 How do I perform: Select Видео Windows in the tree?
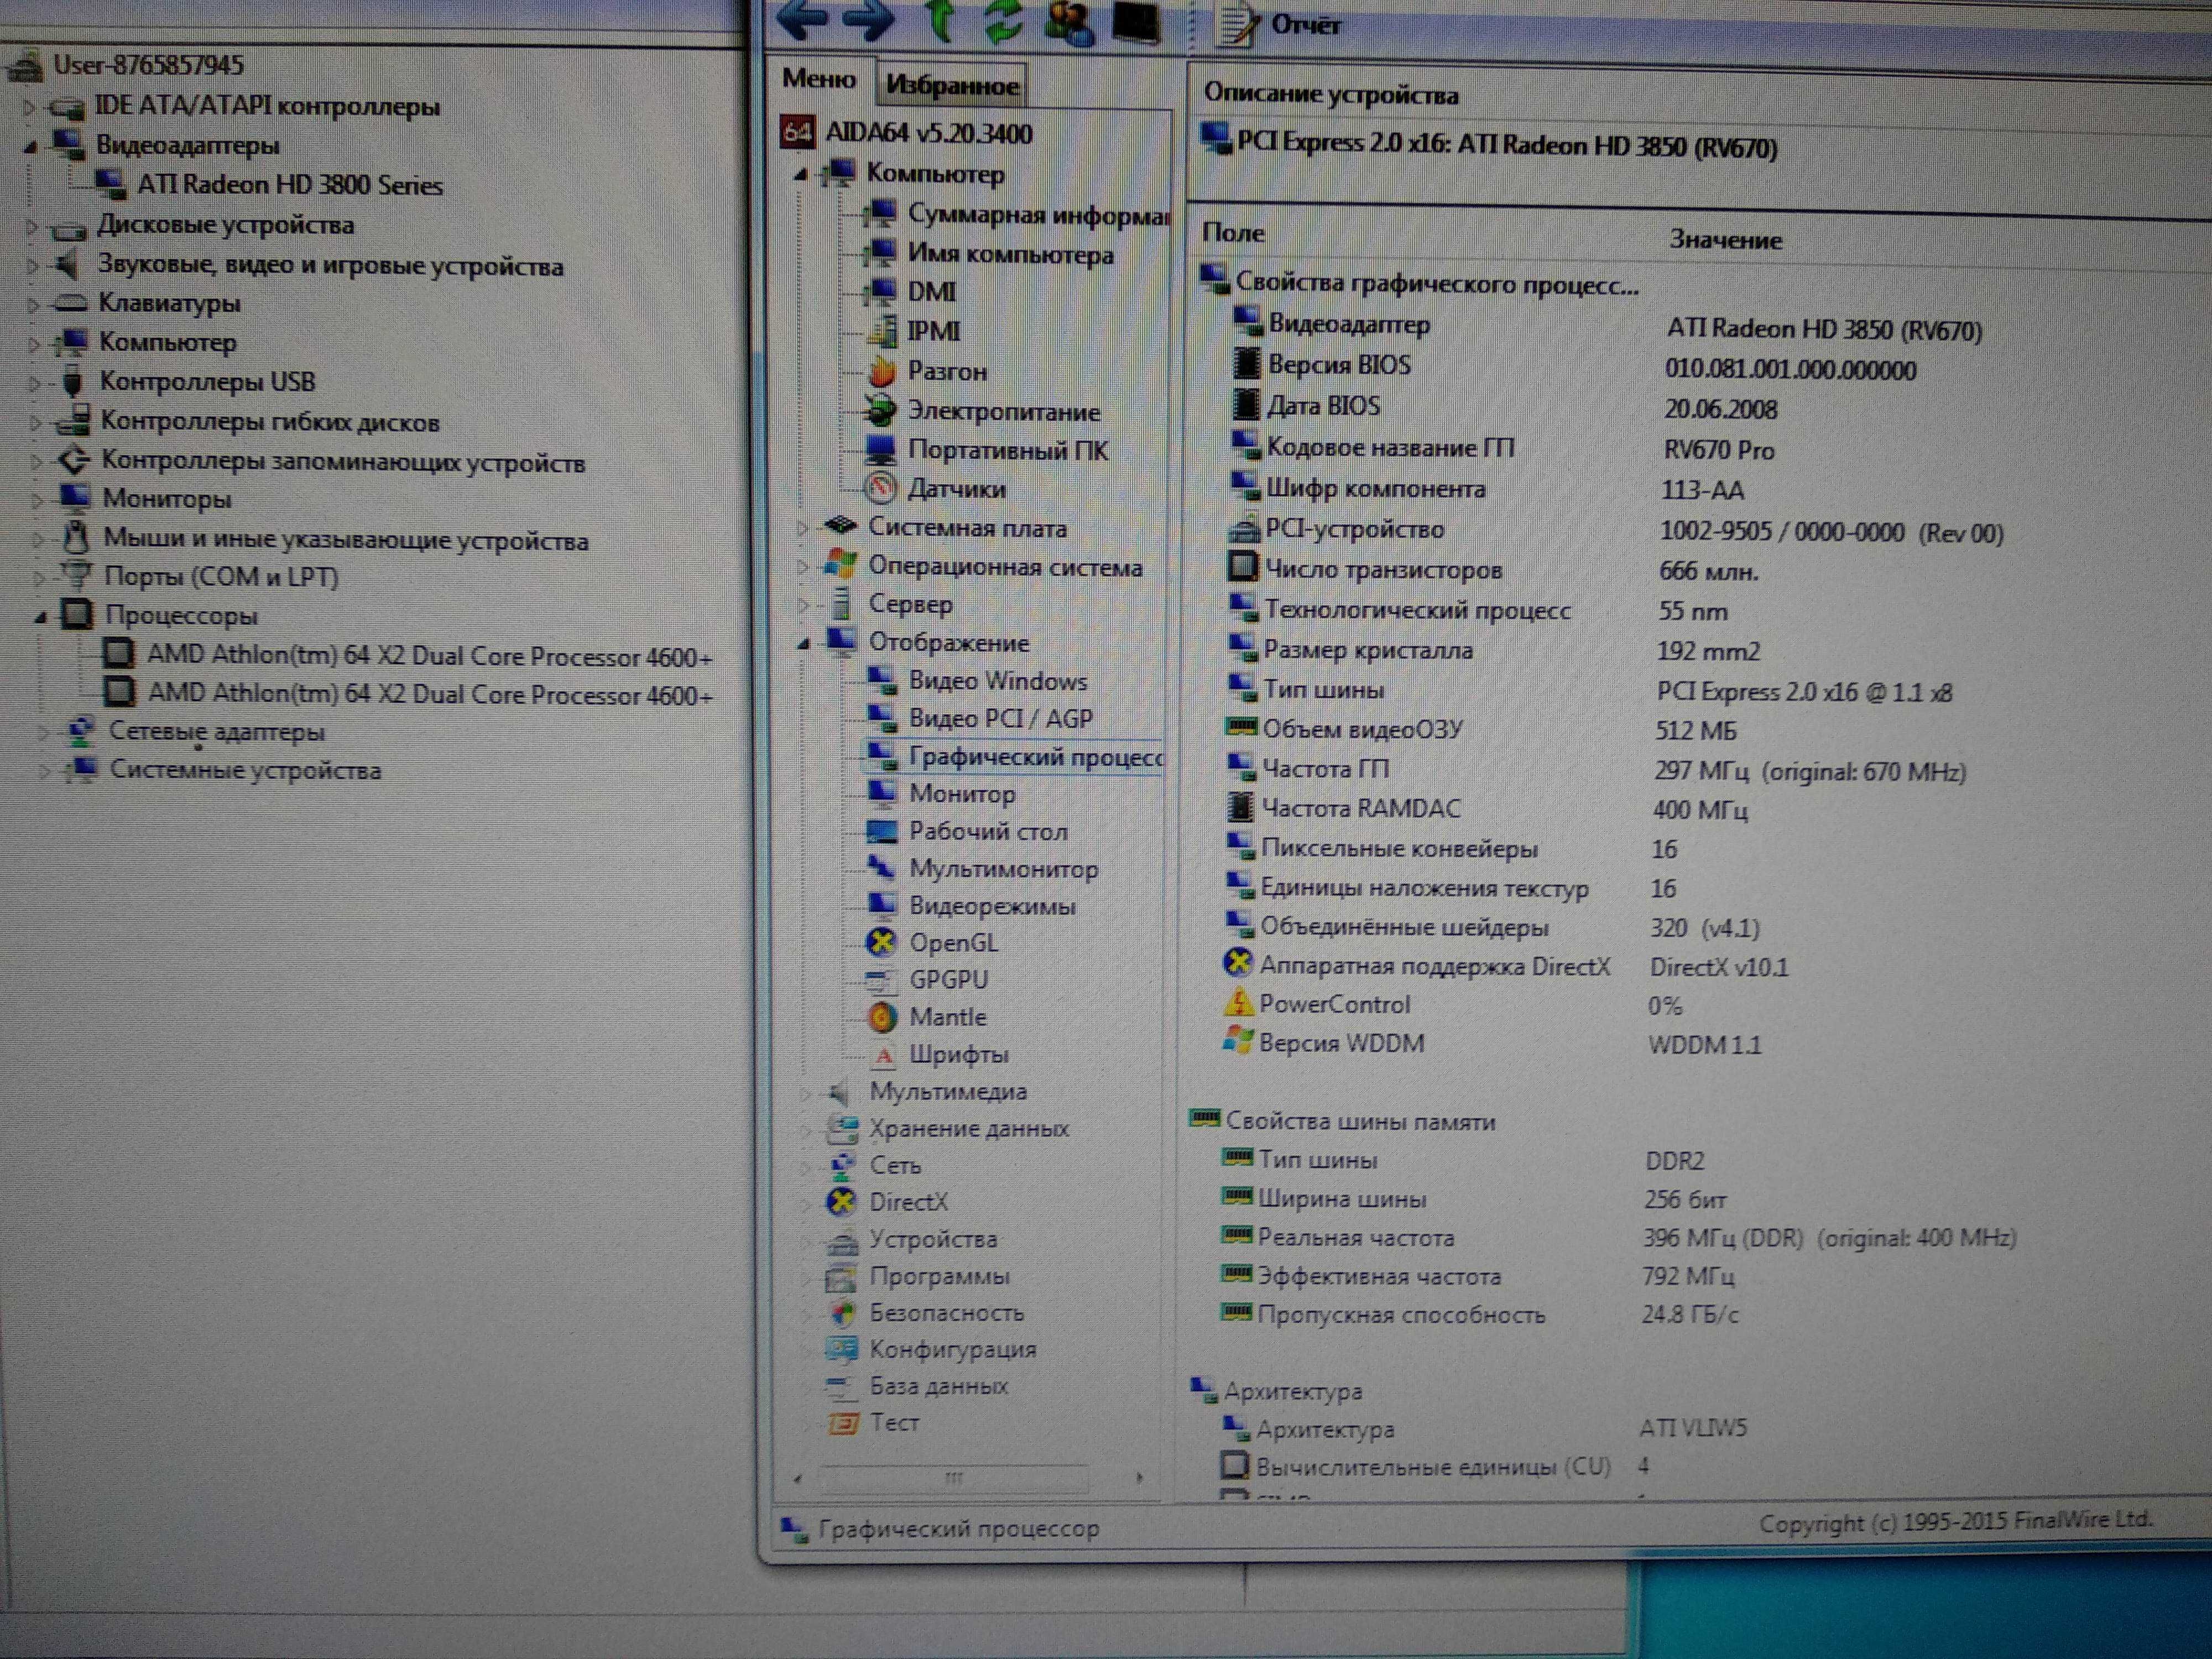997,681
